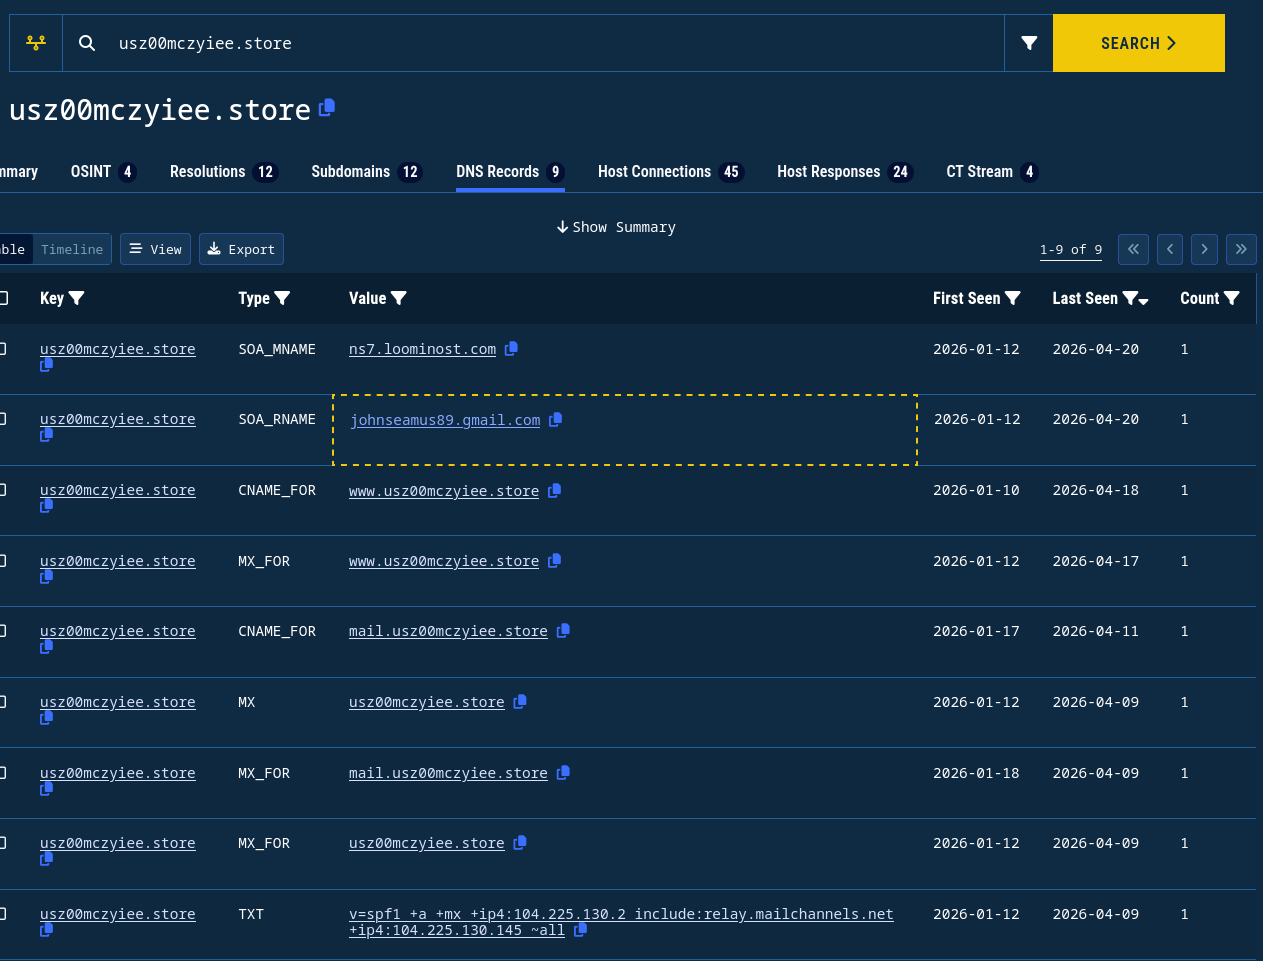Toggle select-all checkbox in table header
Viewport: 1263px width, 961px height.
coord(3,298)
